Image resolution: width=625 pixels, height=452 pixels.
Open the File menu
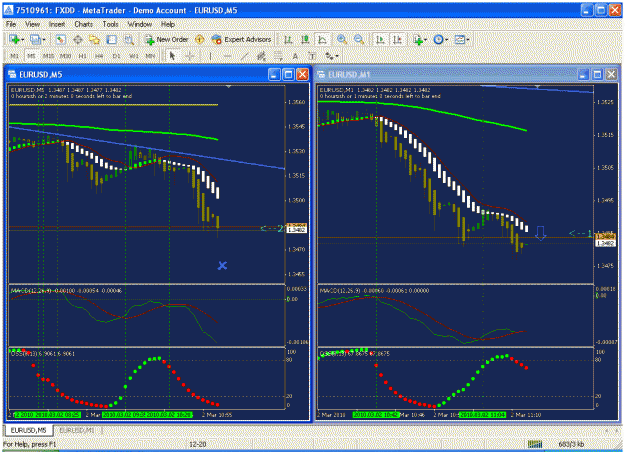[x=11, y=24]
